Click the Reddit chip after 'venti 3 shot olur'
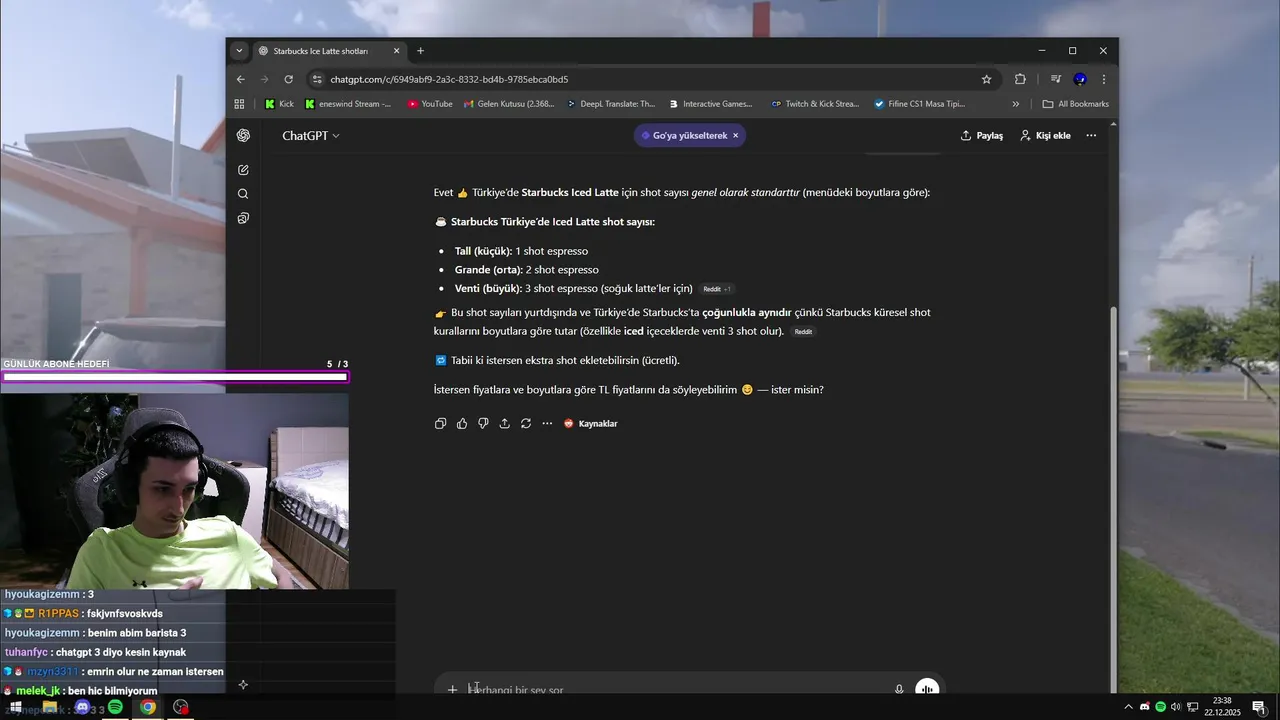 [x=803, y=332]
